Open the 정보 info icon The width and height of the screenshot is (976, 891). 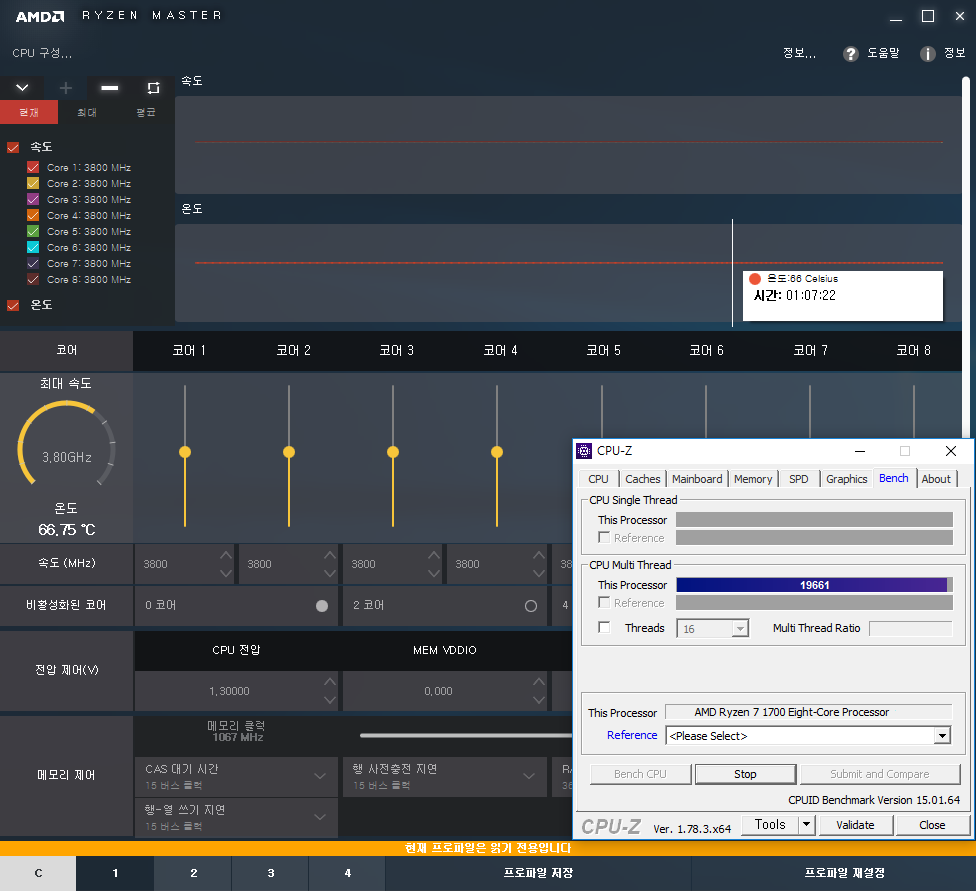(927, 54)
